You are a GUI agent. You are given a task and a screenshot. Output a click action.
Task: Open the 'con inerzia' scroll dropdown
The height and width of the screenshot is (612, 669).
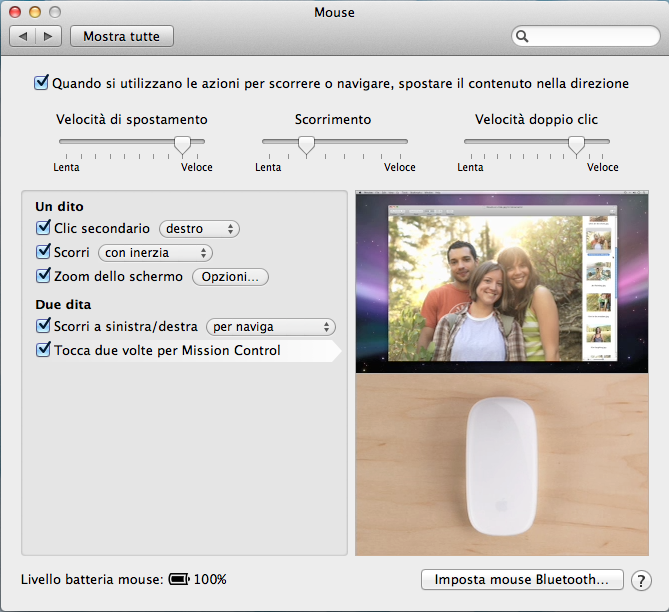tap(155, 253)
